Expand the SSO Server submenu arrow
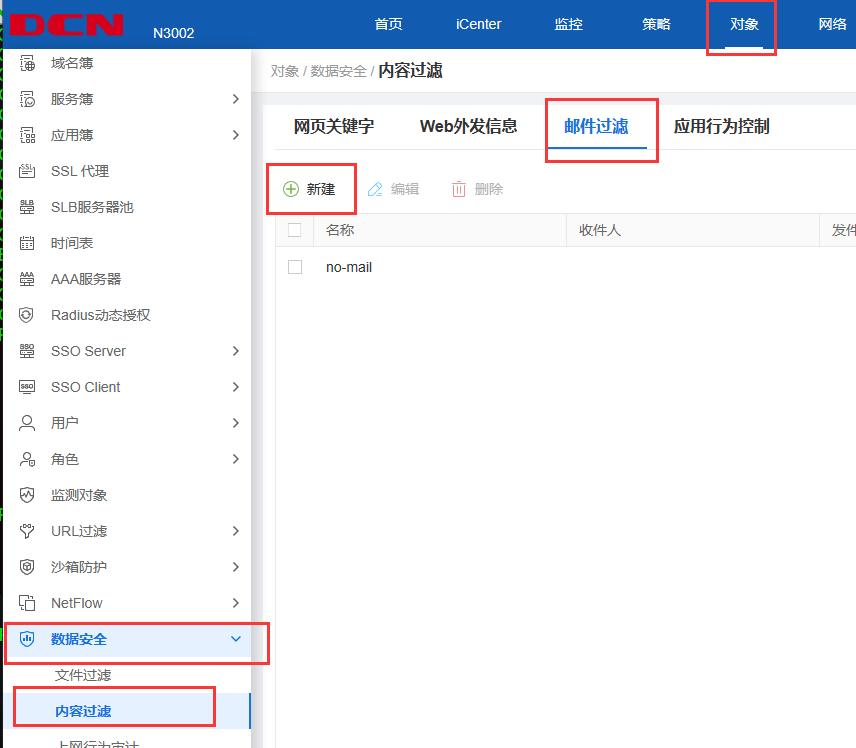The width and height of the screenshot is (856, 748). pyautogui.click(x=236, y=351)
